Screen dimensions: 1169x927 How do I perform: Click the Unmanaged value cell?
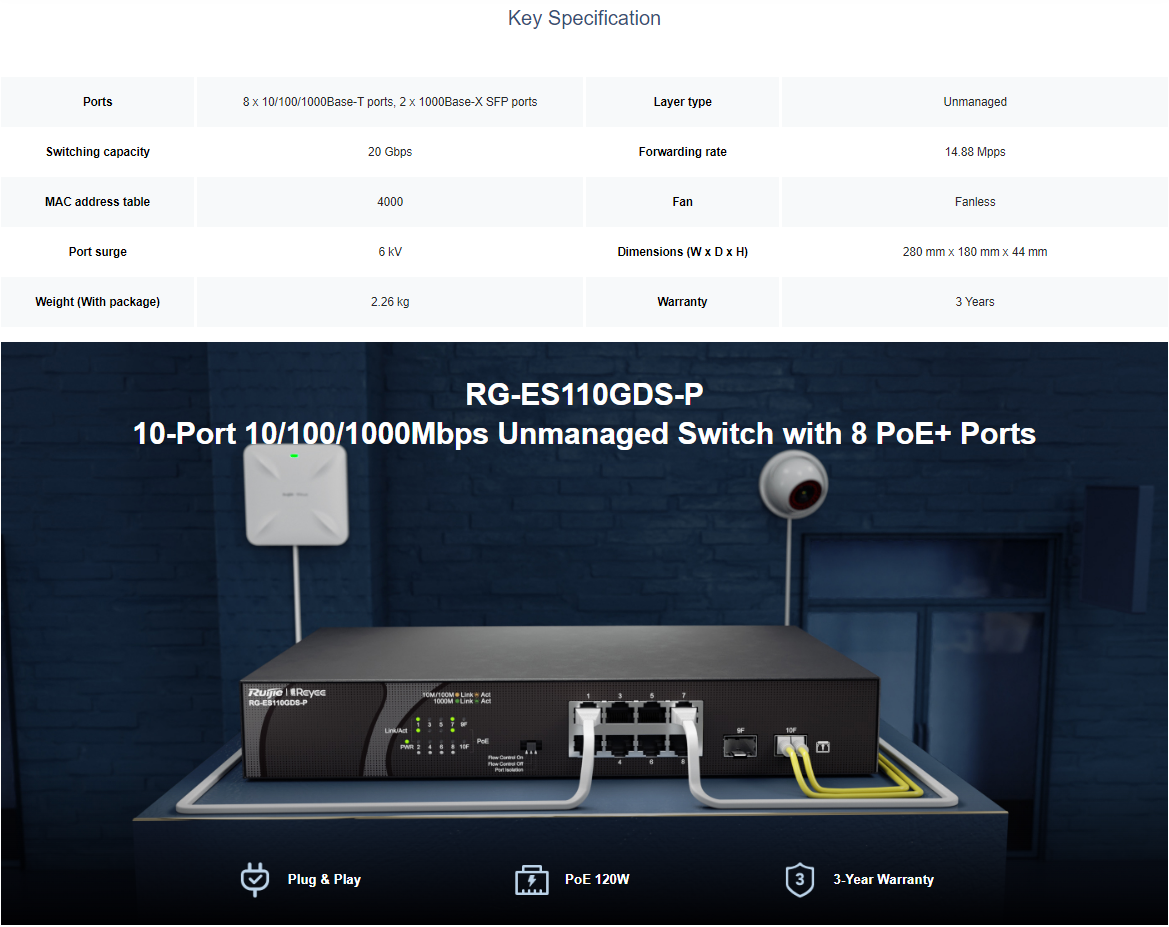pyautogui.click(x=975, y=101)
